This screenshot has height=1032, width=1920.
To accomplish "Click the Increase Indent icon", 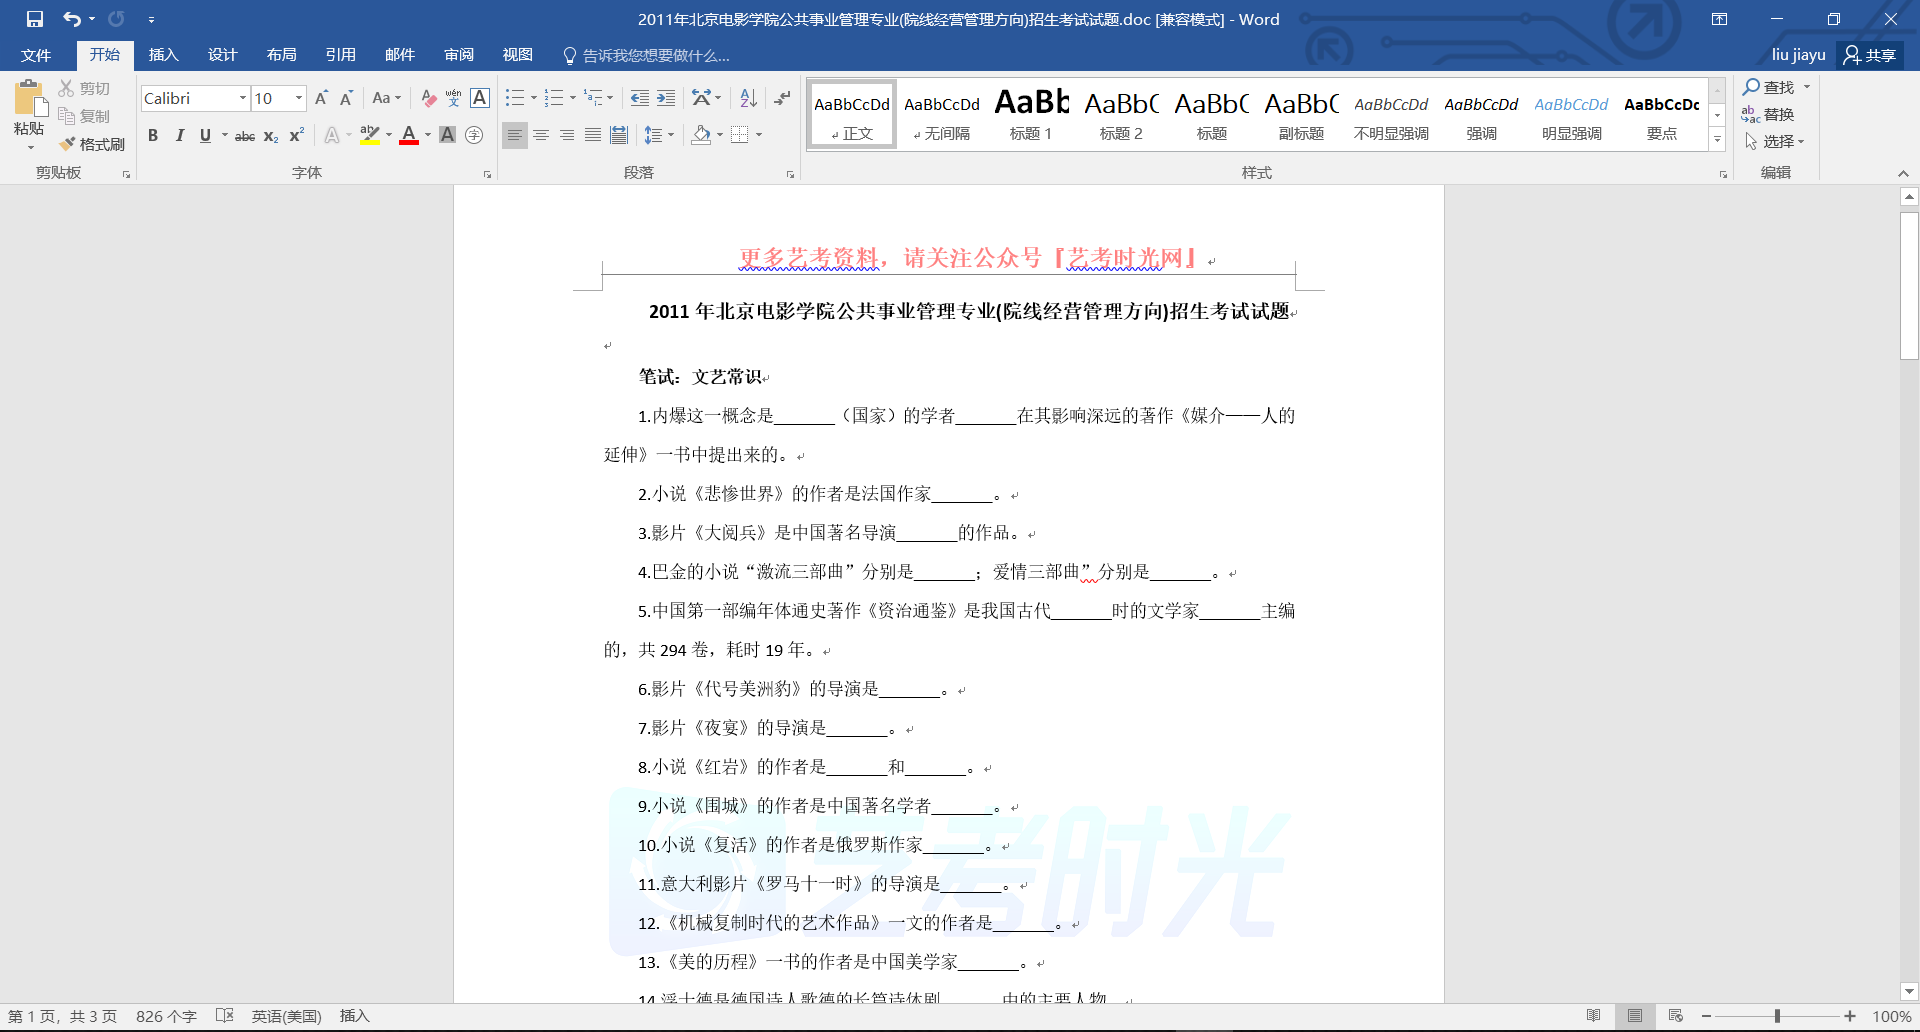I will (x=666, y=98).
